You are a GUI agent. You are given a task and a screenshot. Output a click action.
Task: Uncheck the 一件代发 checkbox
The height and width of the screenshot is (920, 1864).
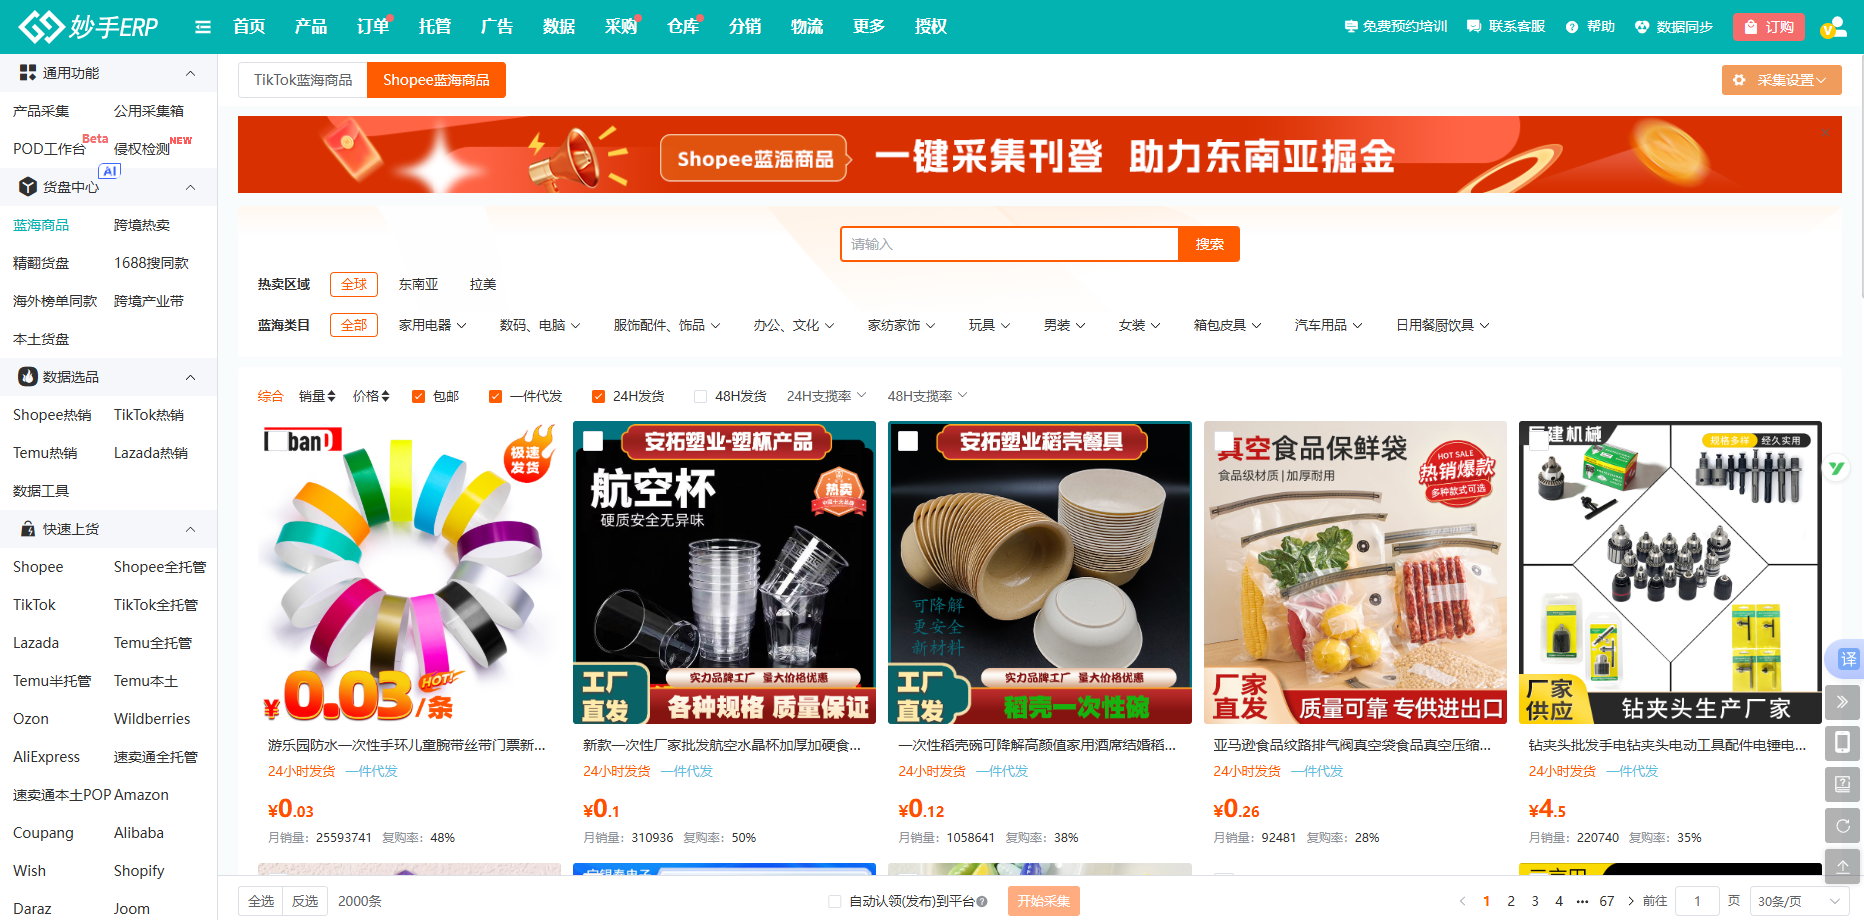495,396
